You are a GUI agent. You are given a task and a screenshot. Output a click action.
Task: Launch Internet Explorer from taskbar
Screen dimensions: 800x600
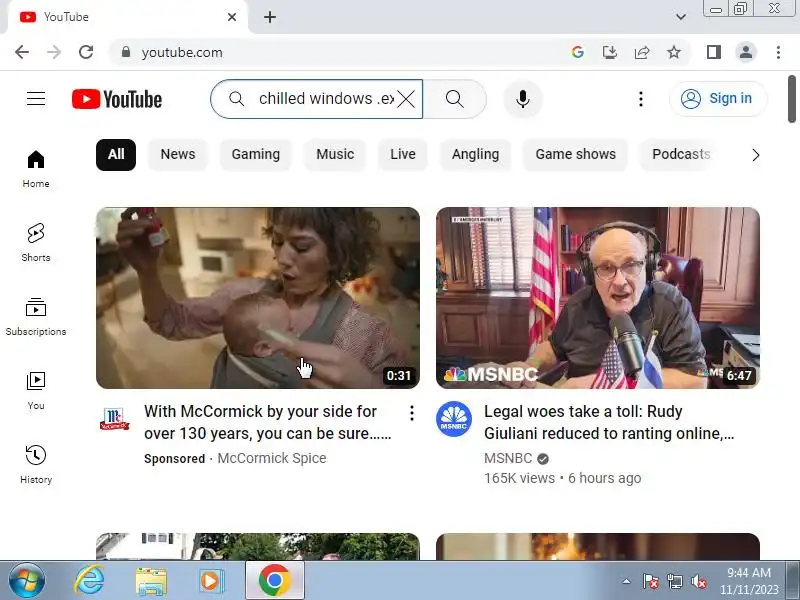tap(89, 581)
